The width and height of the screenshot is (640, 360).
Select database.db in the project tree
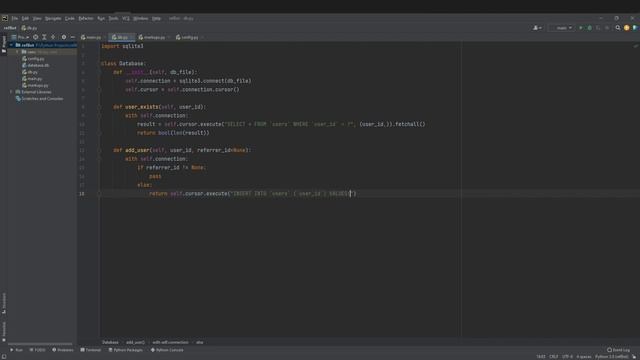tap(36, 65)
